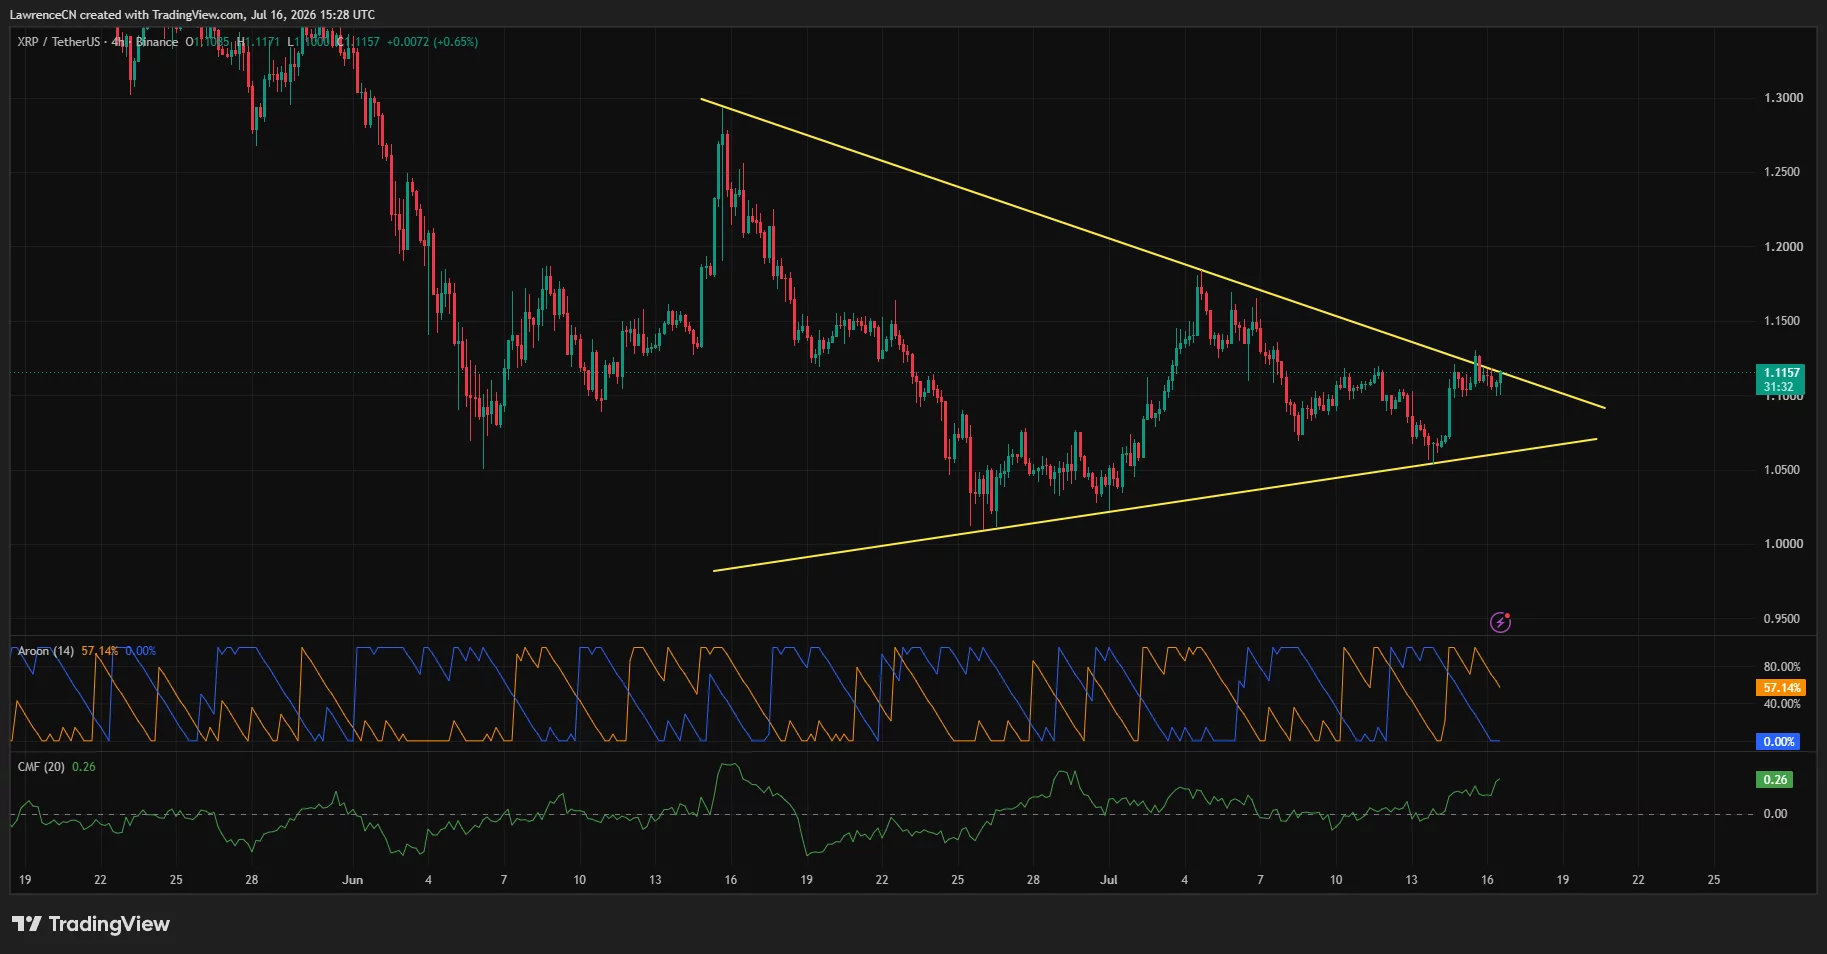
Task: Click the Jun label on time axis
Action: click(352, 880)
